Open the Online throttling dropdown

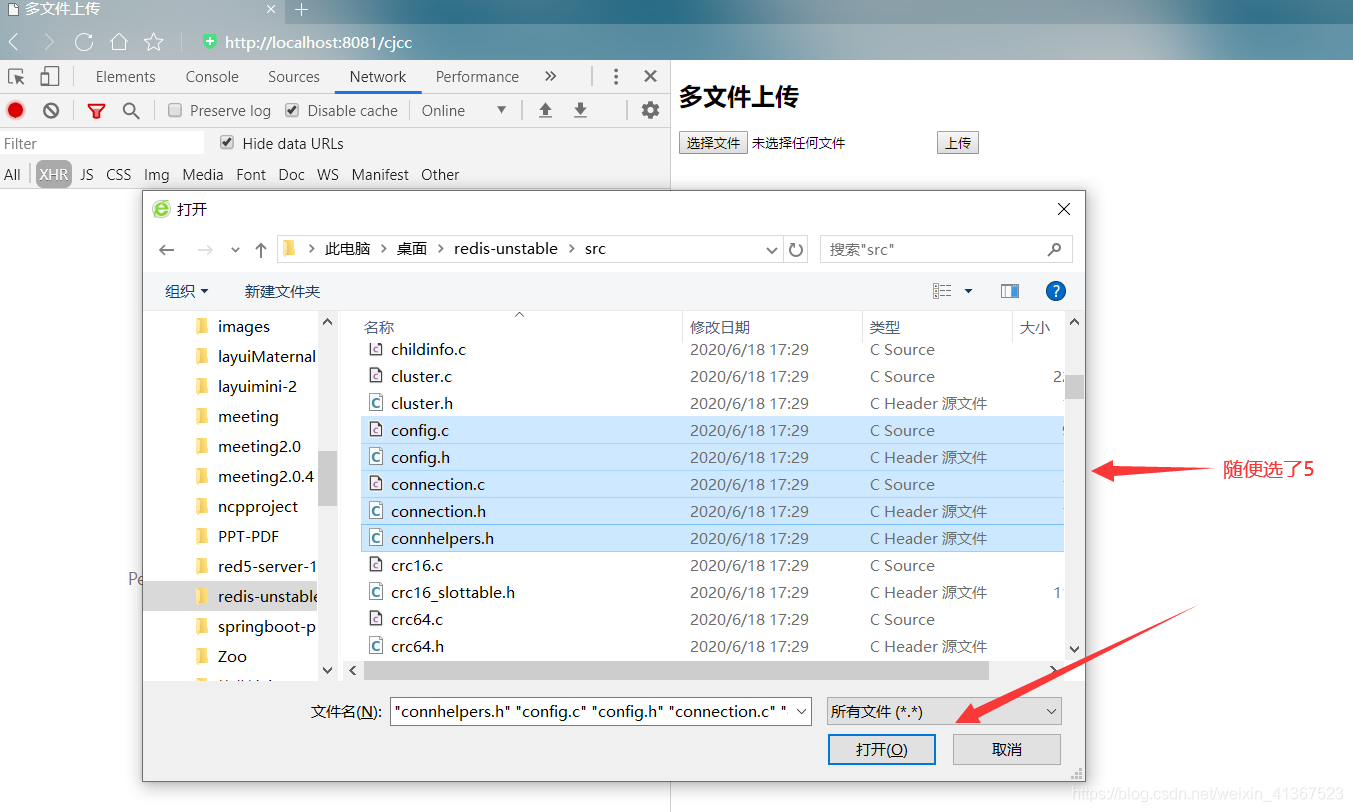(464, 110)
